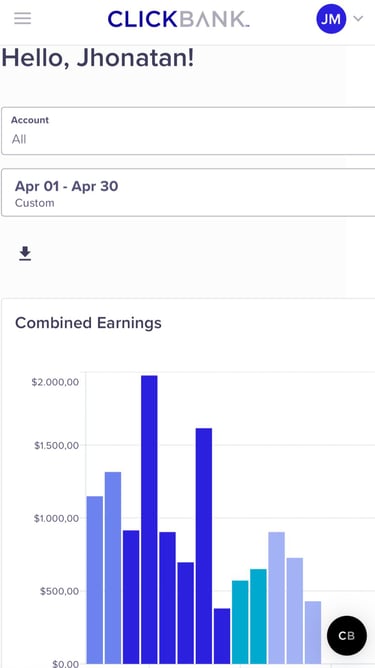Click the last pale lavender bar
Viewport: 375px width, 668px height.
(313, 632)
